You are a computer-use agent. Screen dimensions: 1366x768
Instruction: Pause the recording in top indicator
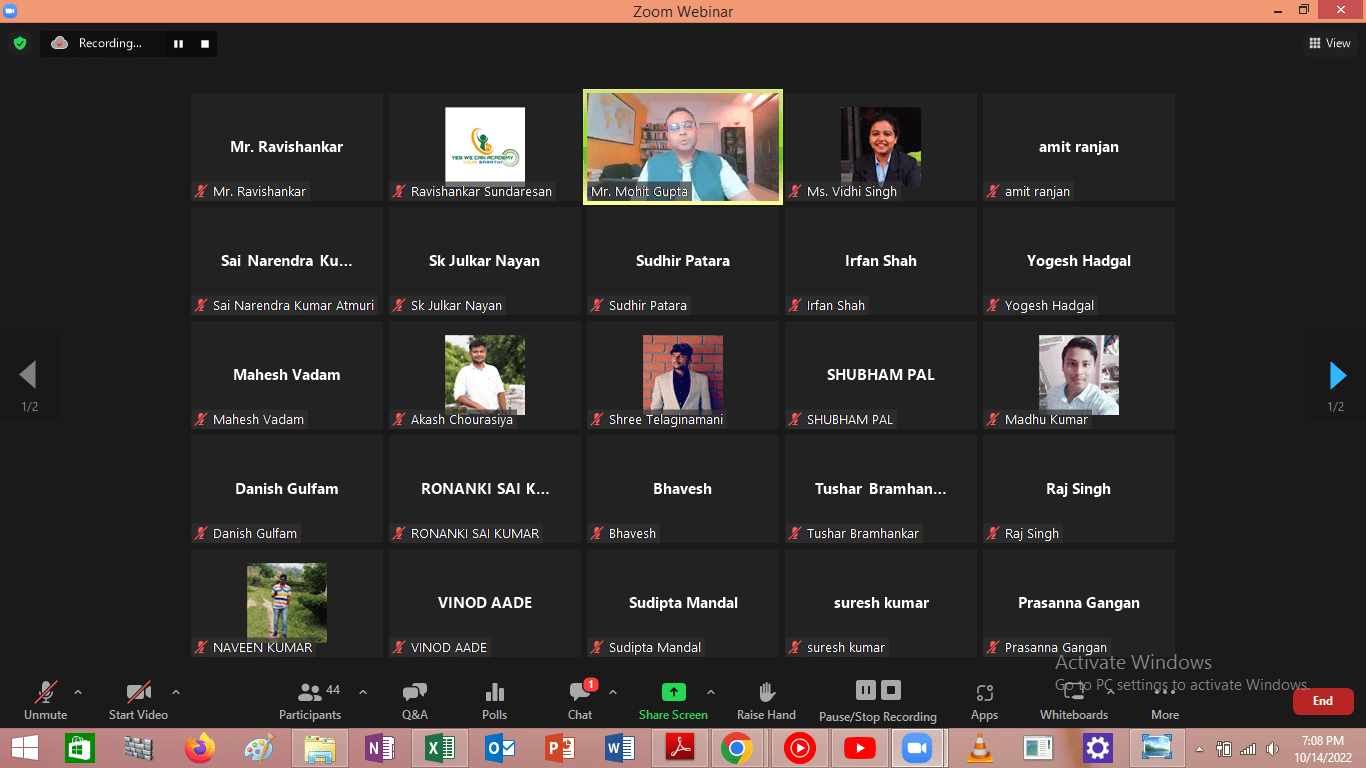[x=179, y=43]
